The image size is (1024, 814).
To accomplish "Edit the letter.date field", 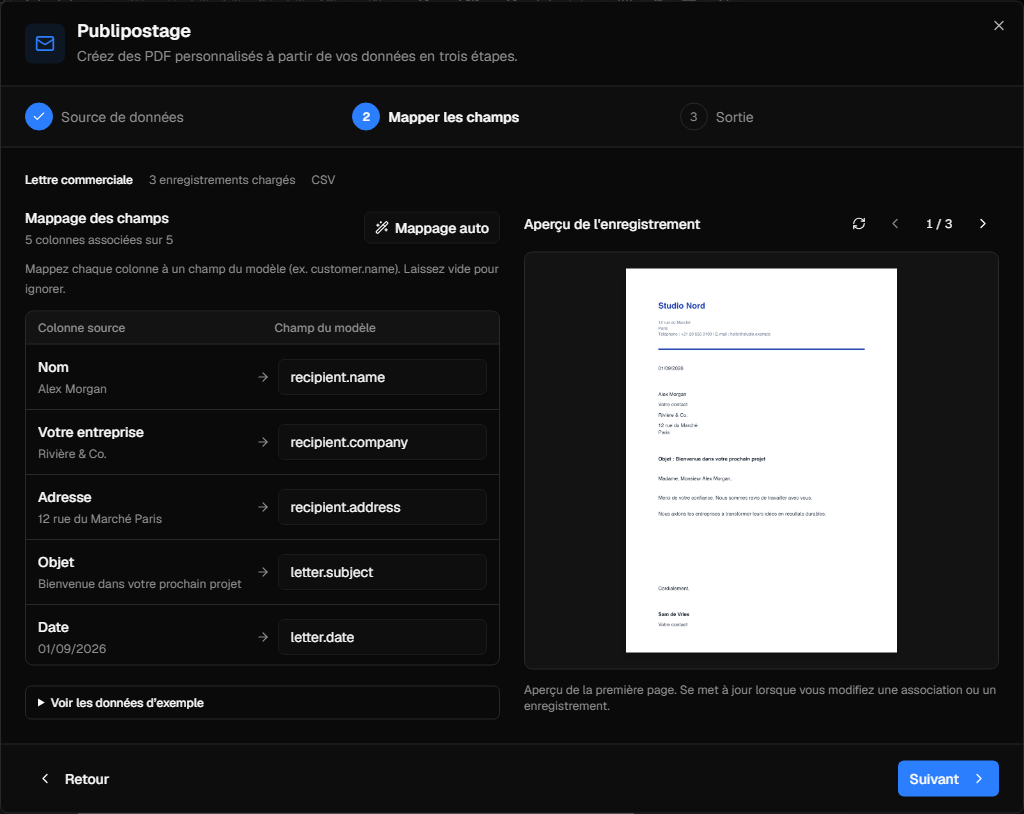I will [x=382, y=637].
